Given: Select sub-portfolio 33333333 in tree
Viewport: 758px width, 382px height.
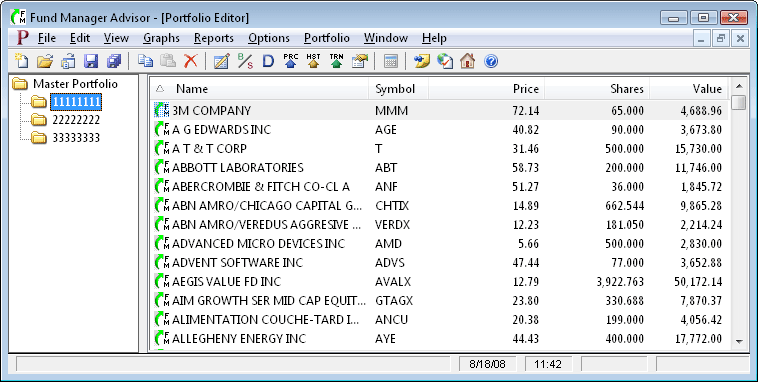Looking at the screenshot, I should click(76, 138).
